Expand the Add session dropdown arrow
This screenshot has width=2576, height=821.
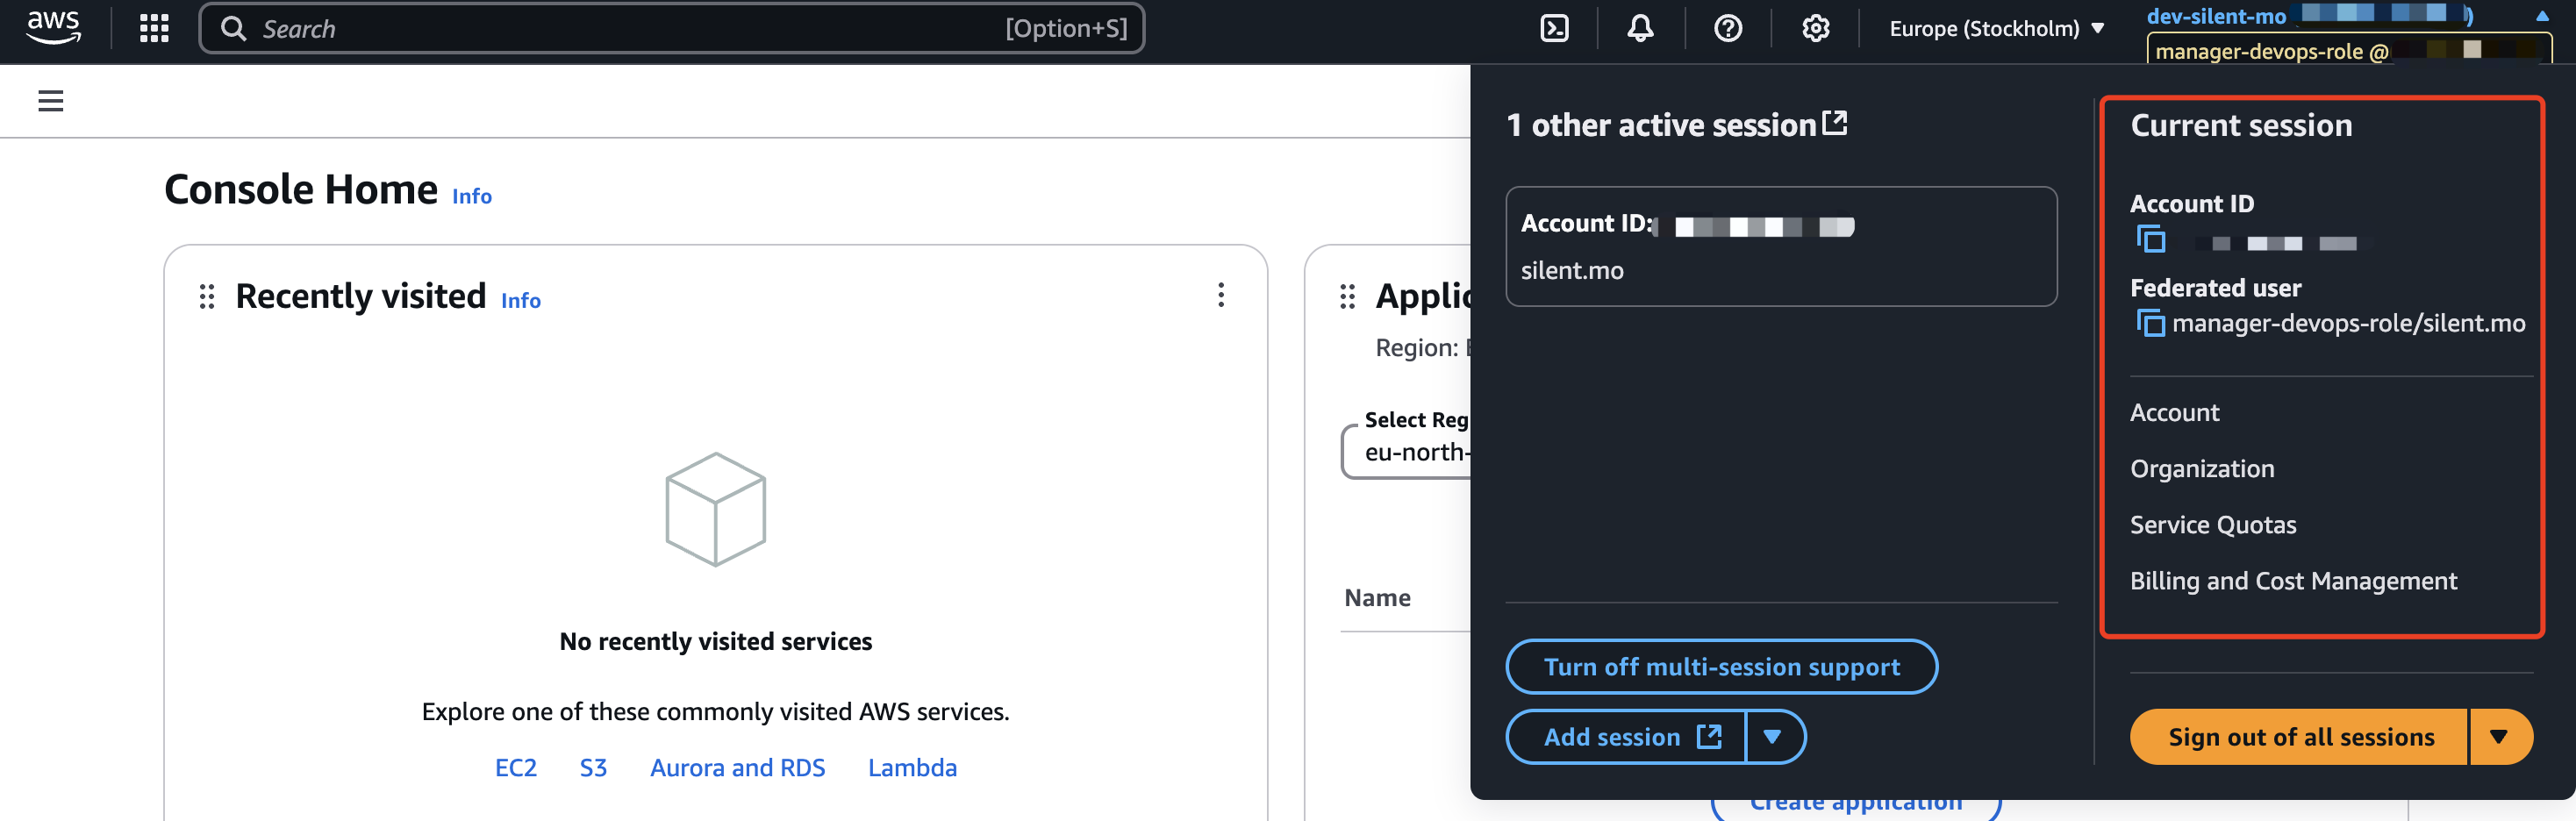(1772, 737)
